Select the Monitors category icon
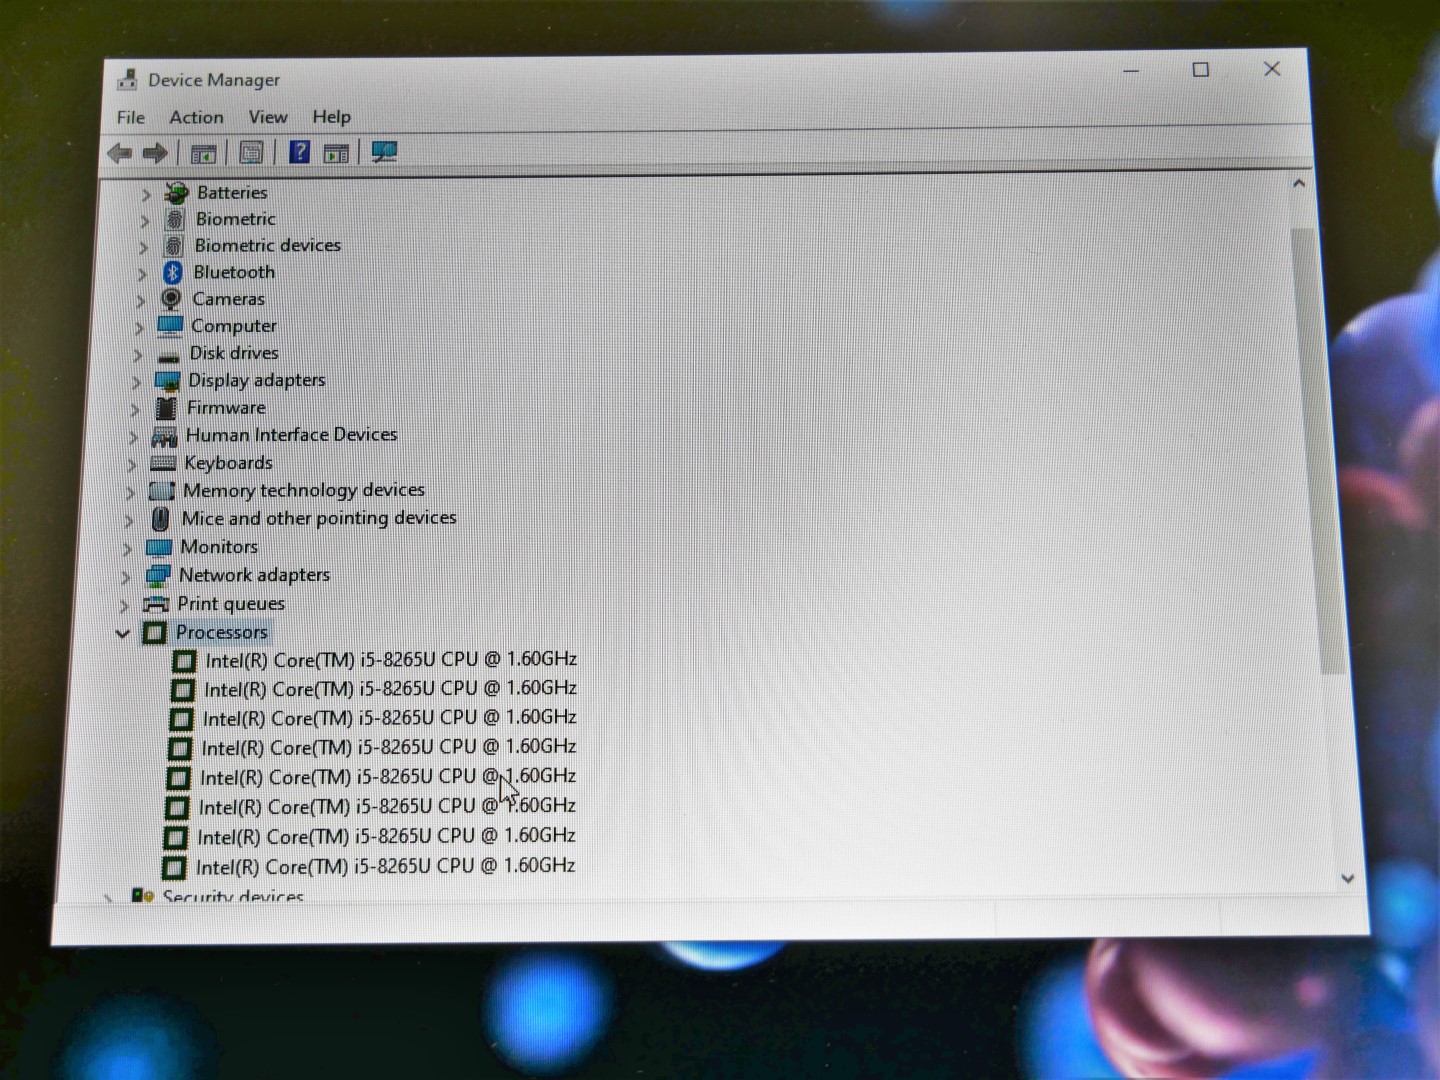This screenshot has height=1080, width=1440. (x=159, y=547)
